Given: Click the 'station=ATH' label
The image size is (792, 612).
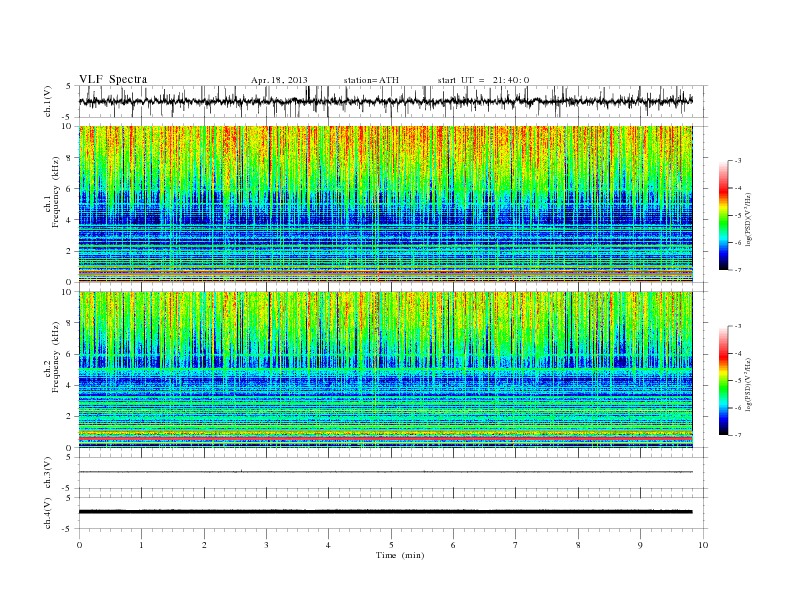Looking at the screenshot, I should pos(371,80).
